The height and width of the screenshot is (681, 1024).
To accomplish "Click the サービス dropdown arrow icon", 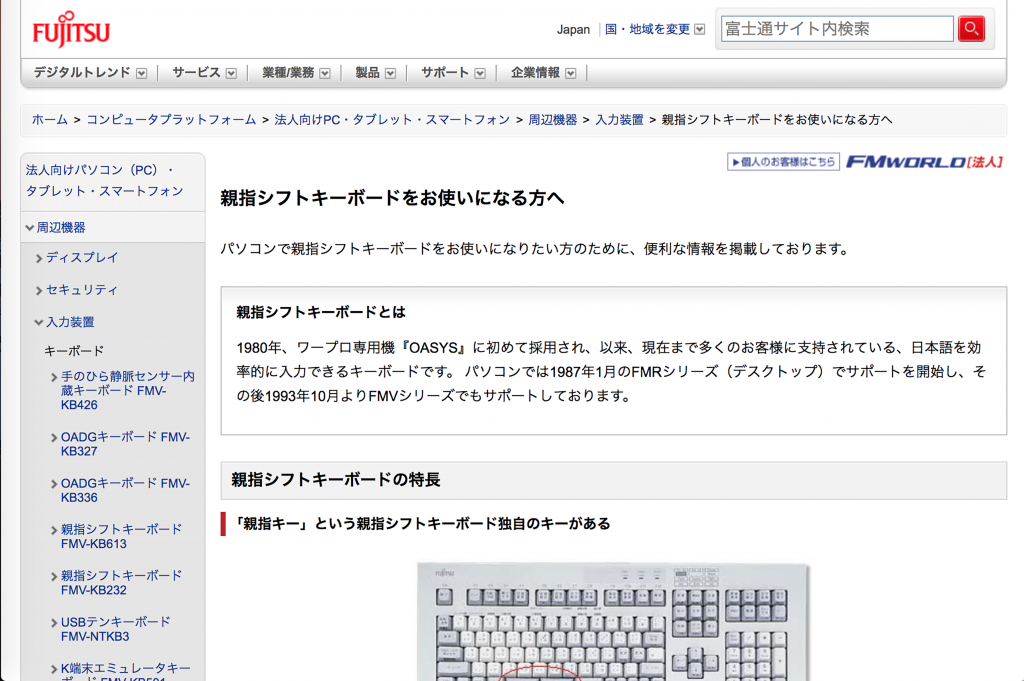I will (231, 73).
